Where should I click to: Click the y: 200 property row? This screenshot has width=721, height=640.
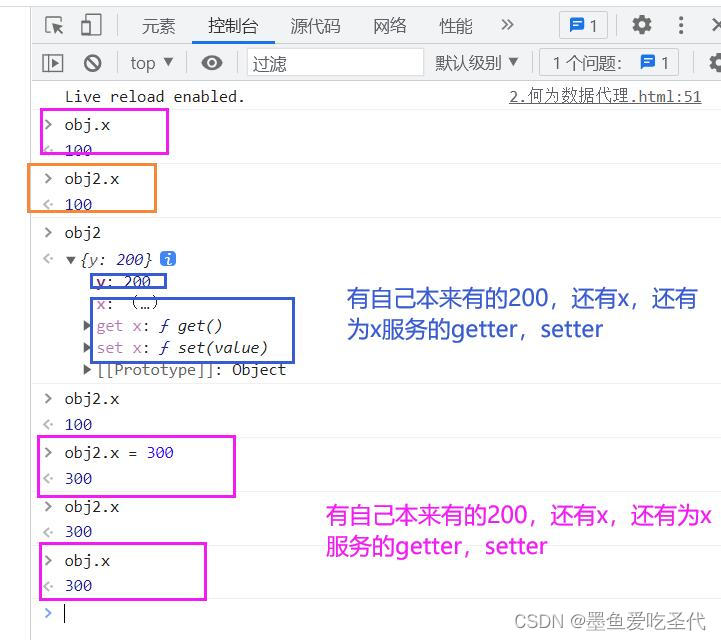124,281
